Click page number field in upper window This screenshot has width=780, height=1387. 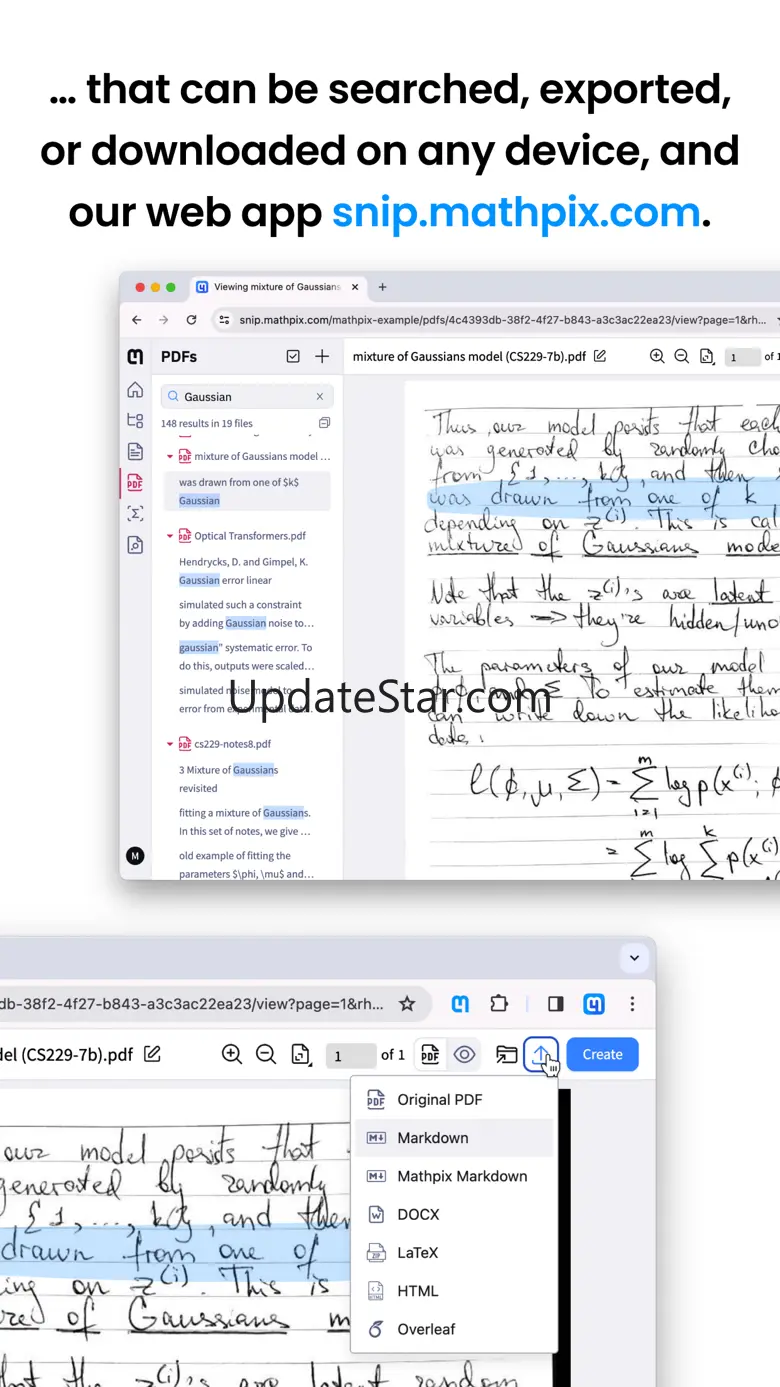pos(742,357)
